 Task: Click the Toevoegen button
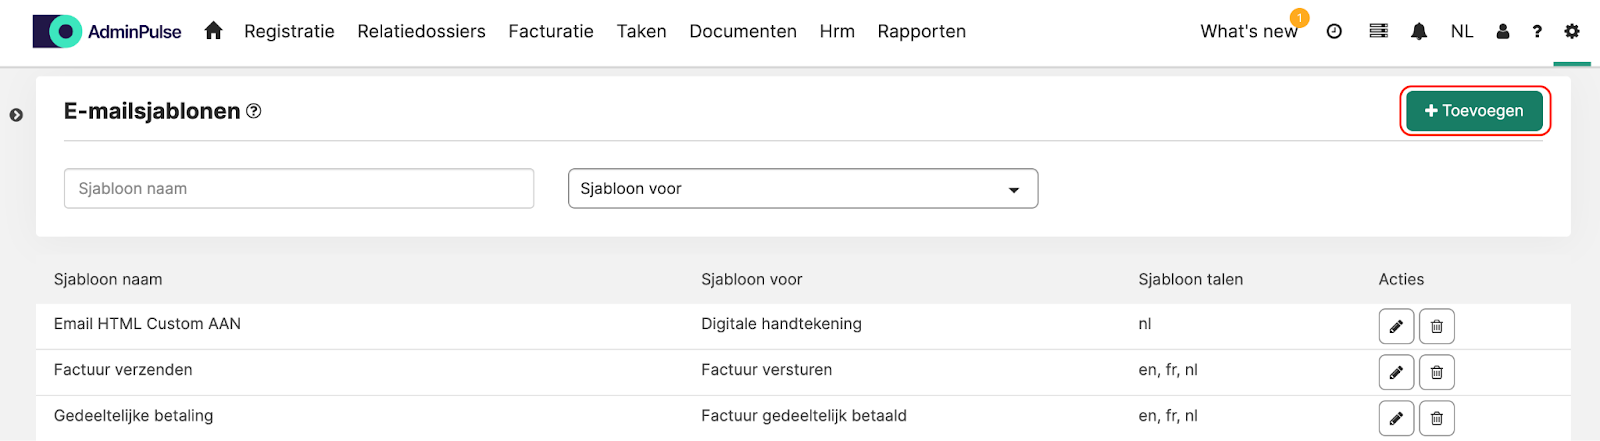pos(1474,111)
